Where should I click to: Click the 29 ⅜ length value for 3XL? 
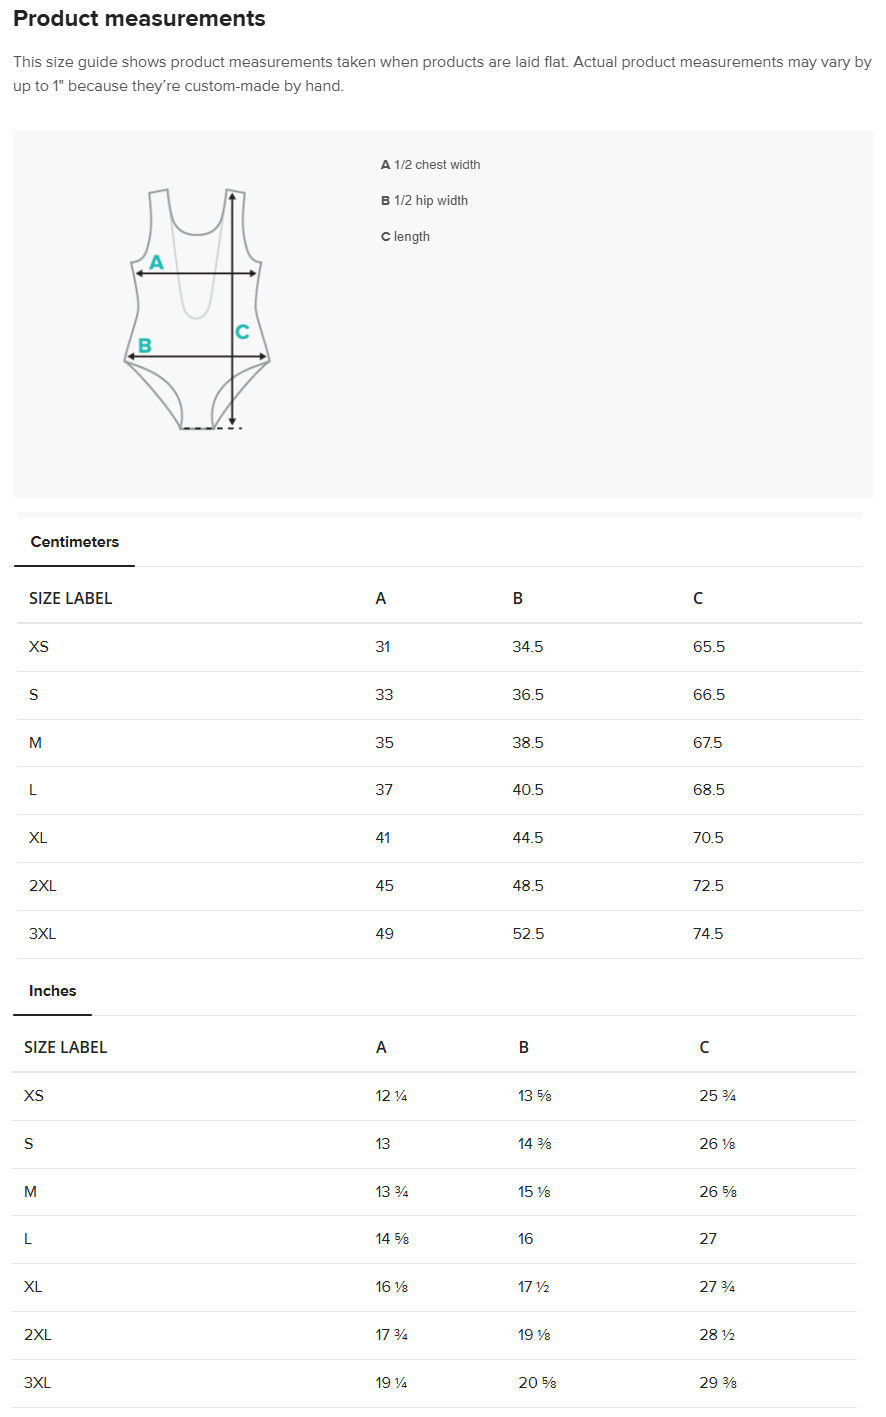click(717, 1383)
